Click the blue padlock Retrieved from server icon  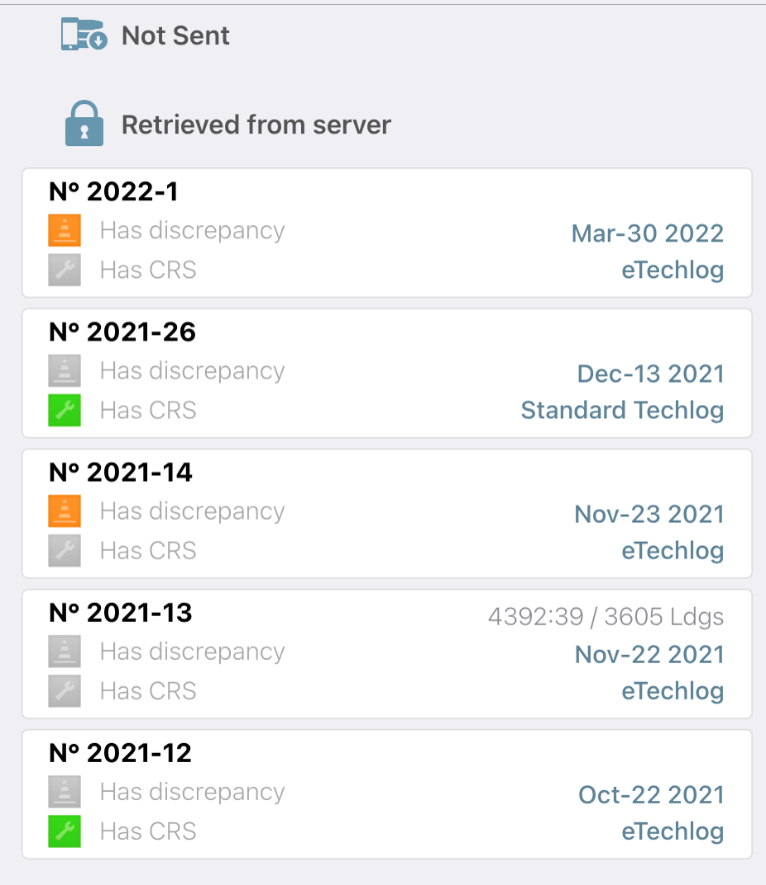pyautogui.click(x=84, y=124)
